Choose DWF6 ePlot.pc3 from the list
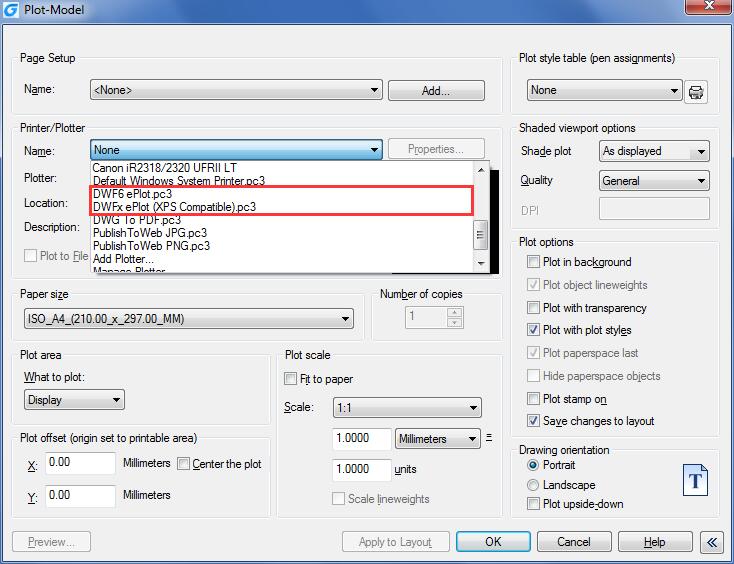This screenshot has height=564, width=734. point(132,194)
